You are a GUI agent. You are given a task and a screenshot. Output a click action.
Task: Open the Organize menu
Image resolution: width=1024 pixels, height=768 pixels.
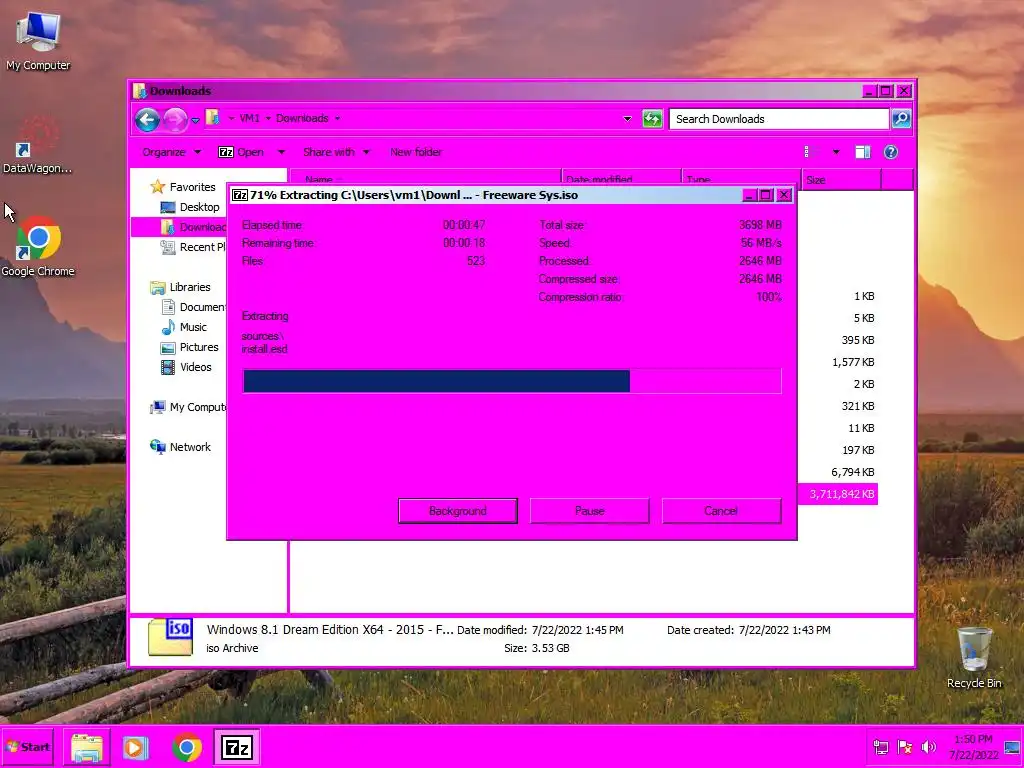[172, 152]
